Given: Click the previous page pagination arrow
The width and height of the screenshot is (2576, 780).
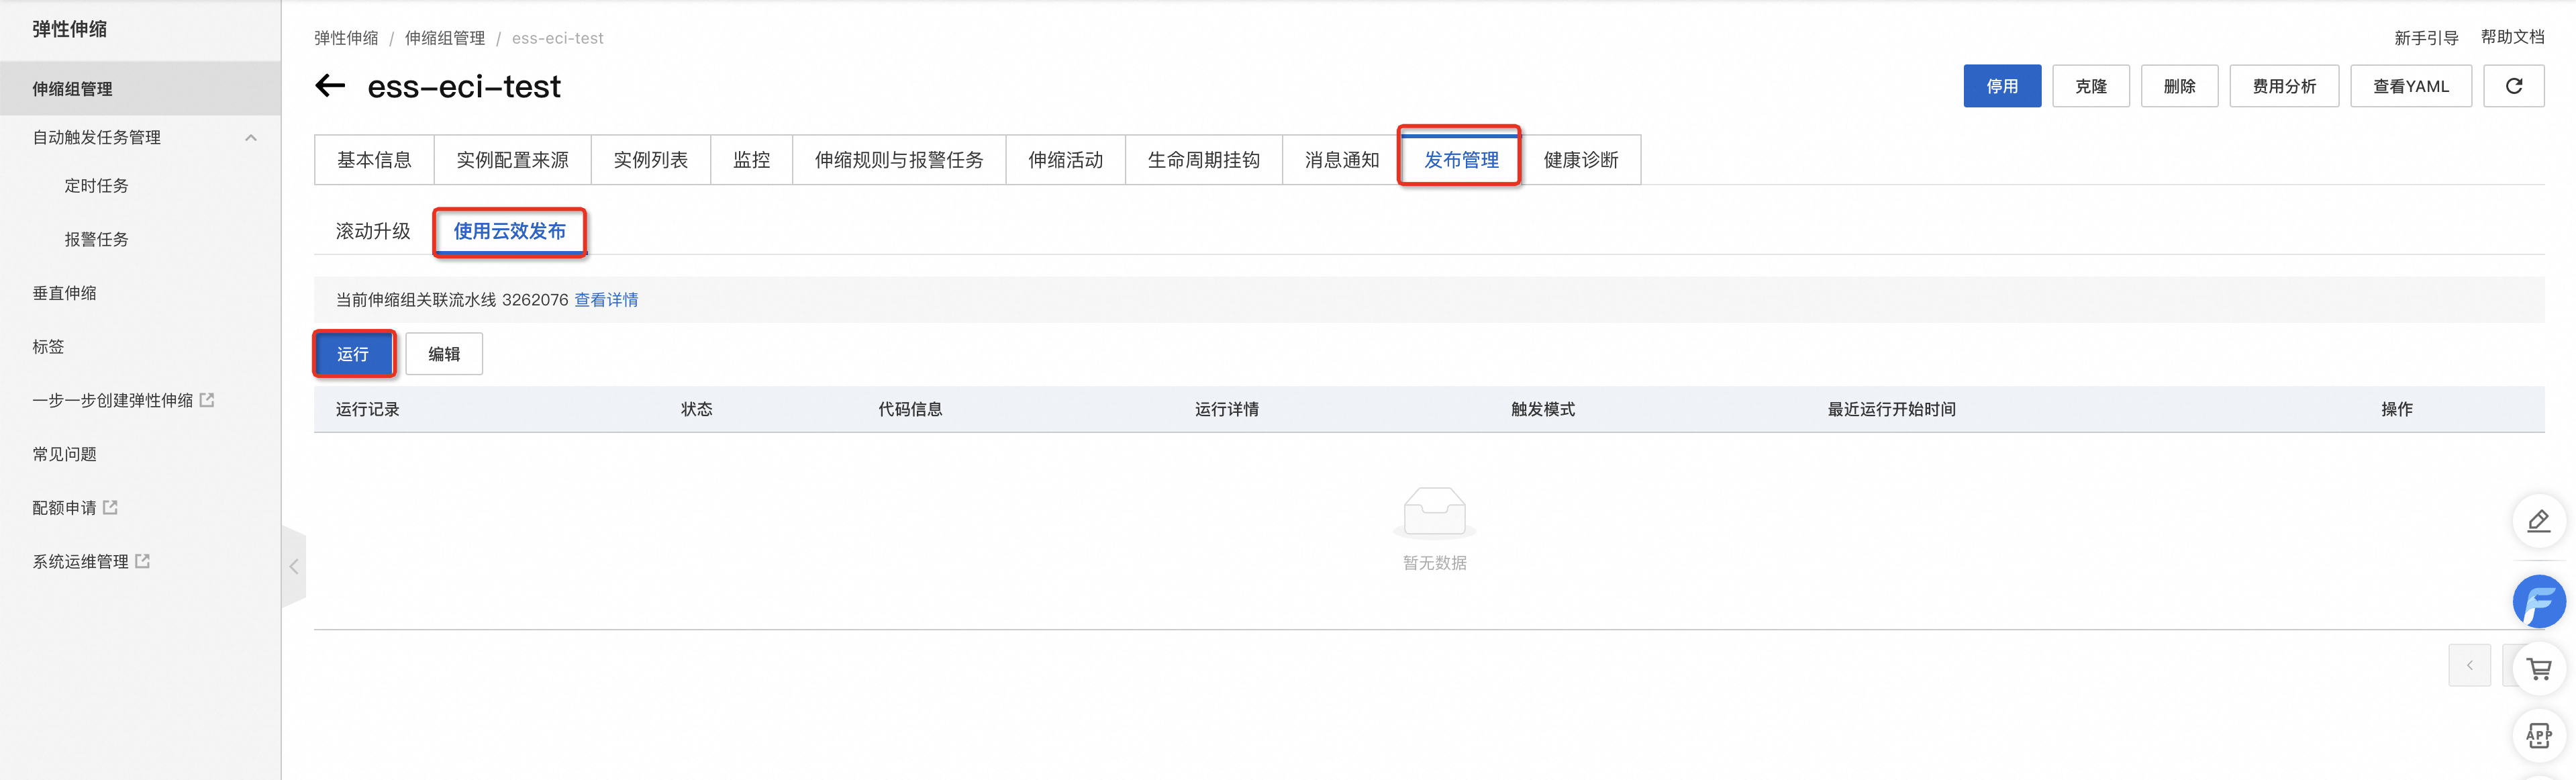Looking at the screenshot, I should [x=2469, y=665].
